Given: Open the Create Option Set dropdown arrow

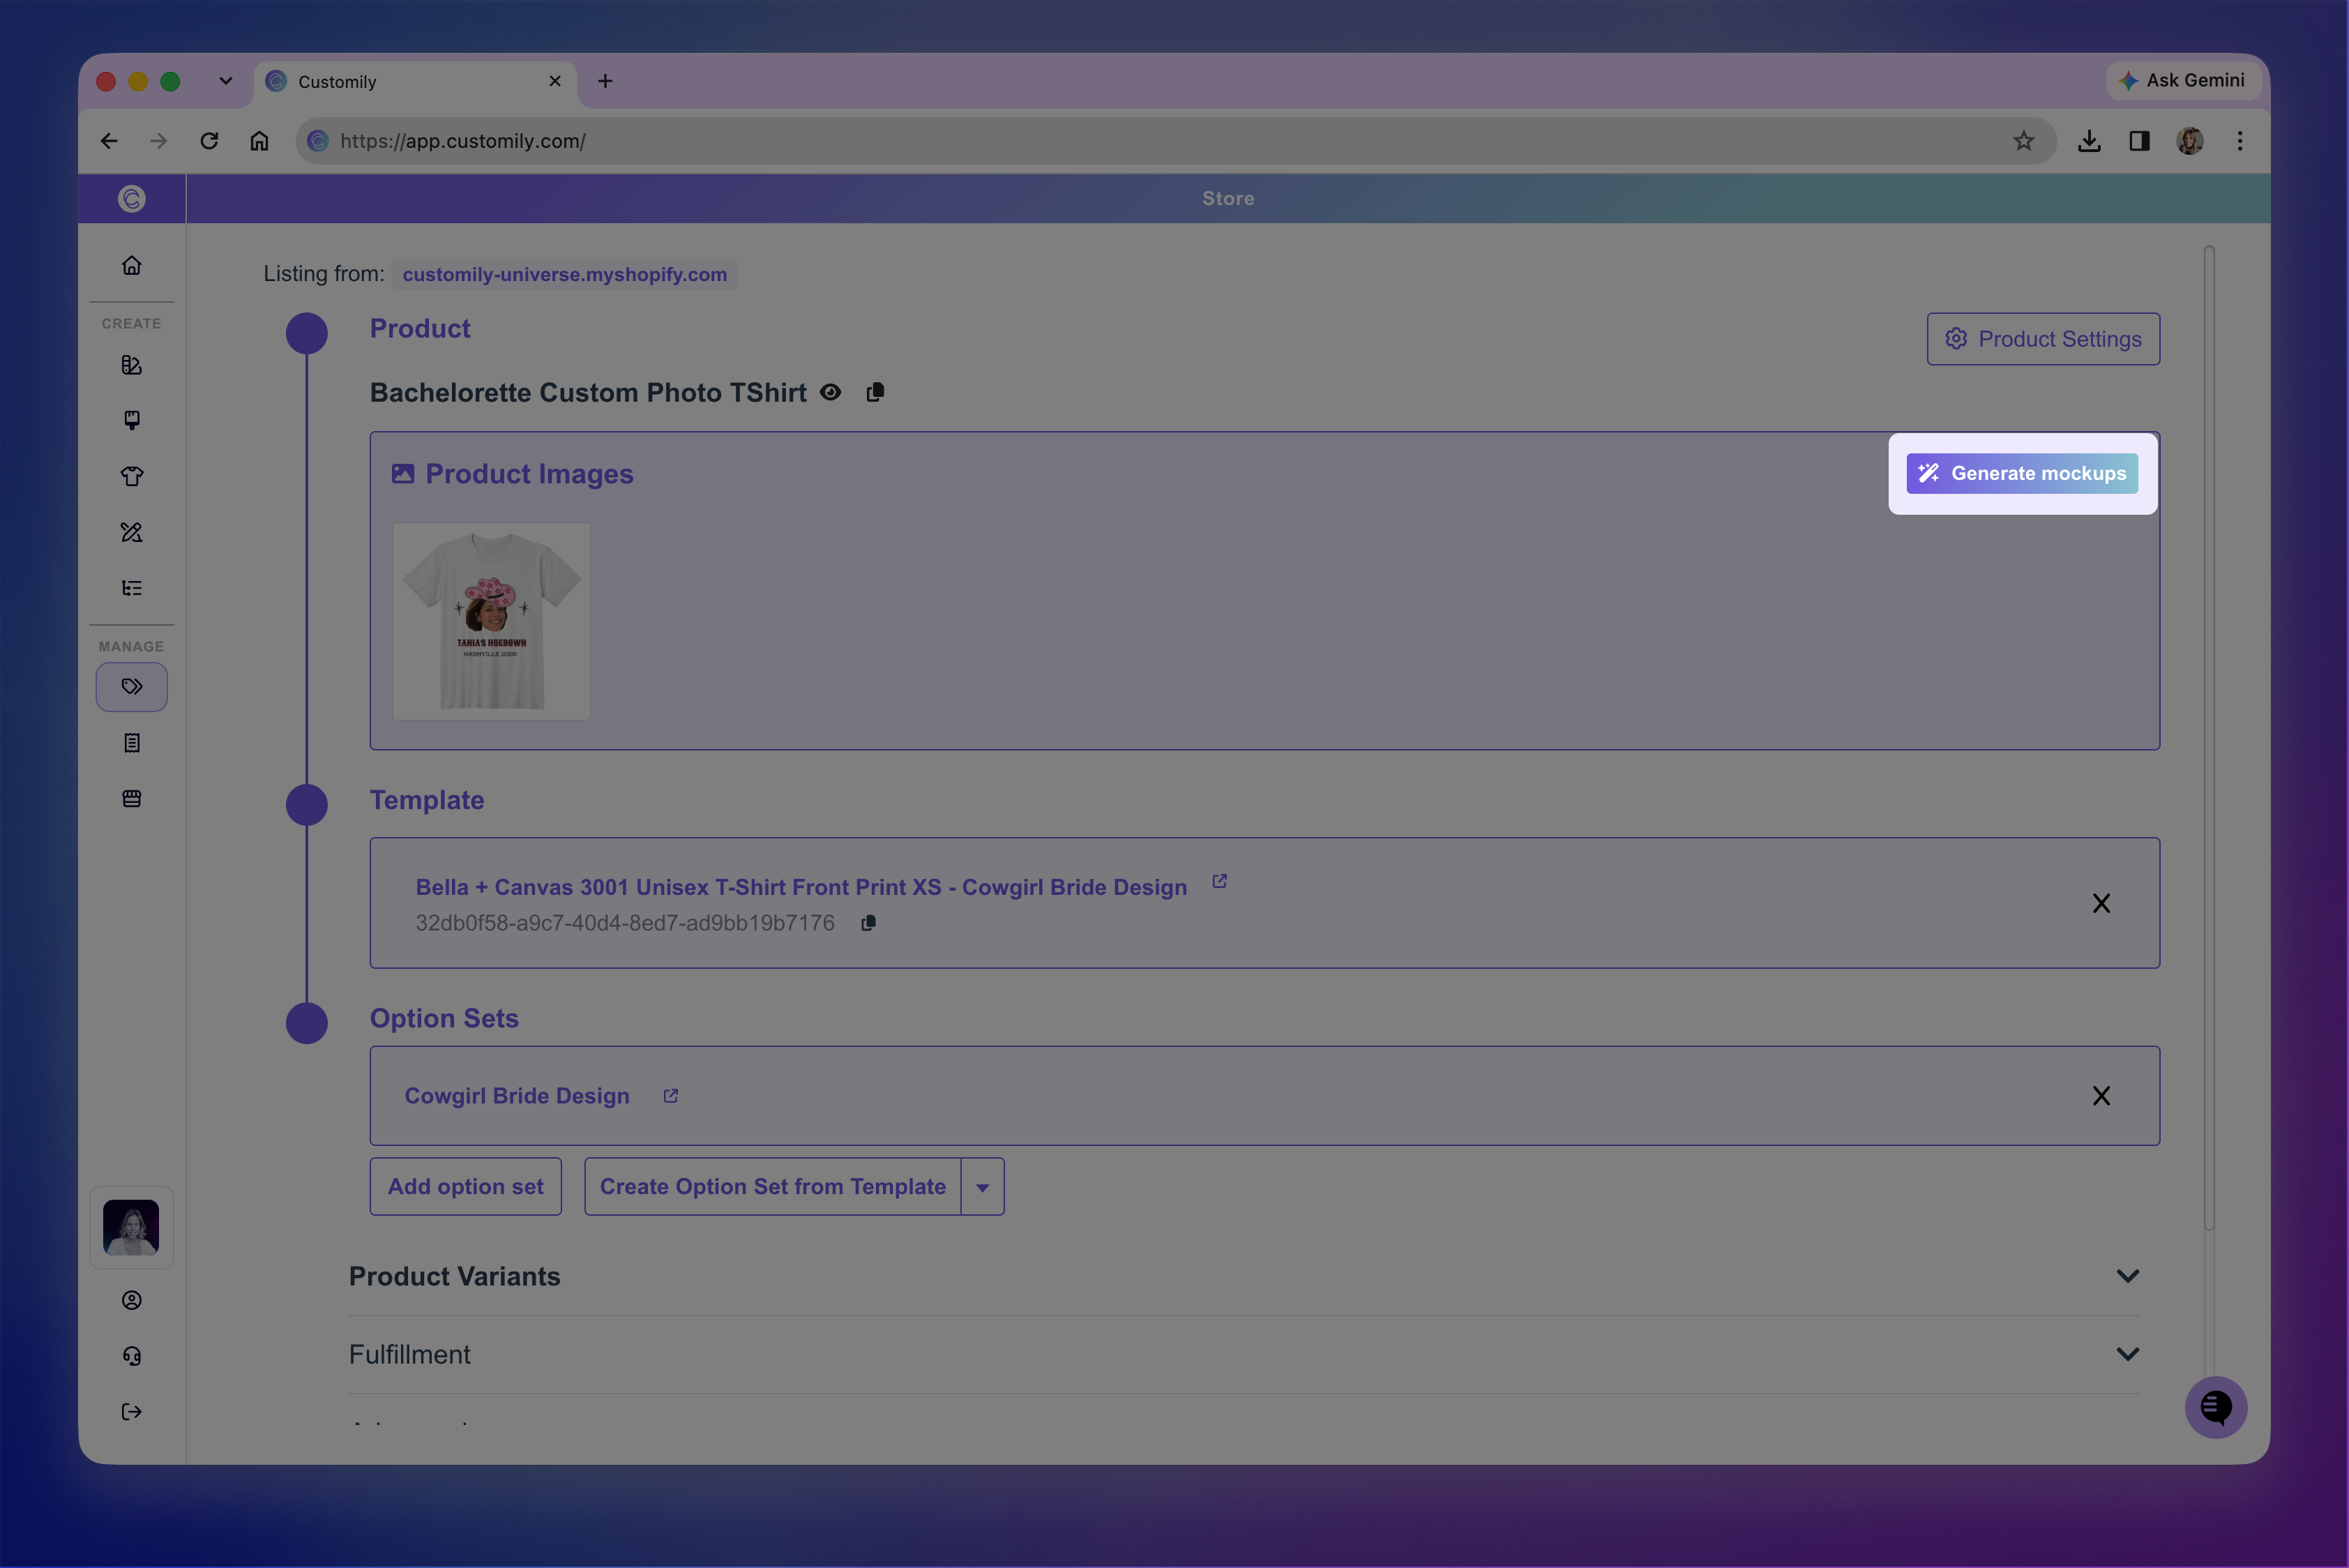Looking at the screenshot, I should tap(983, 1187).
